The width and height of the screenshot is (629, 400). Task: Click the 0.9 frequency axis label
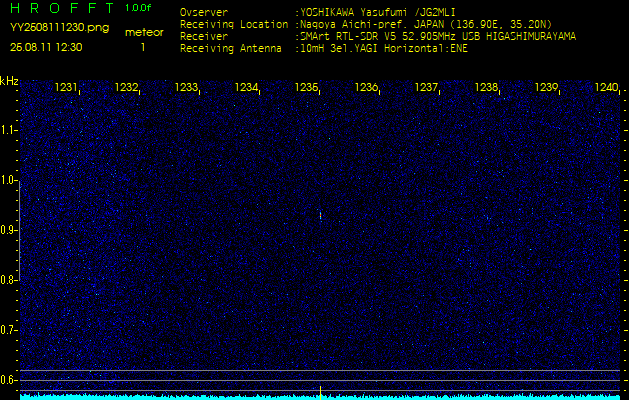[x=8, y=230]
